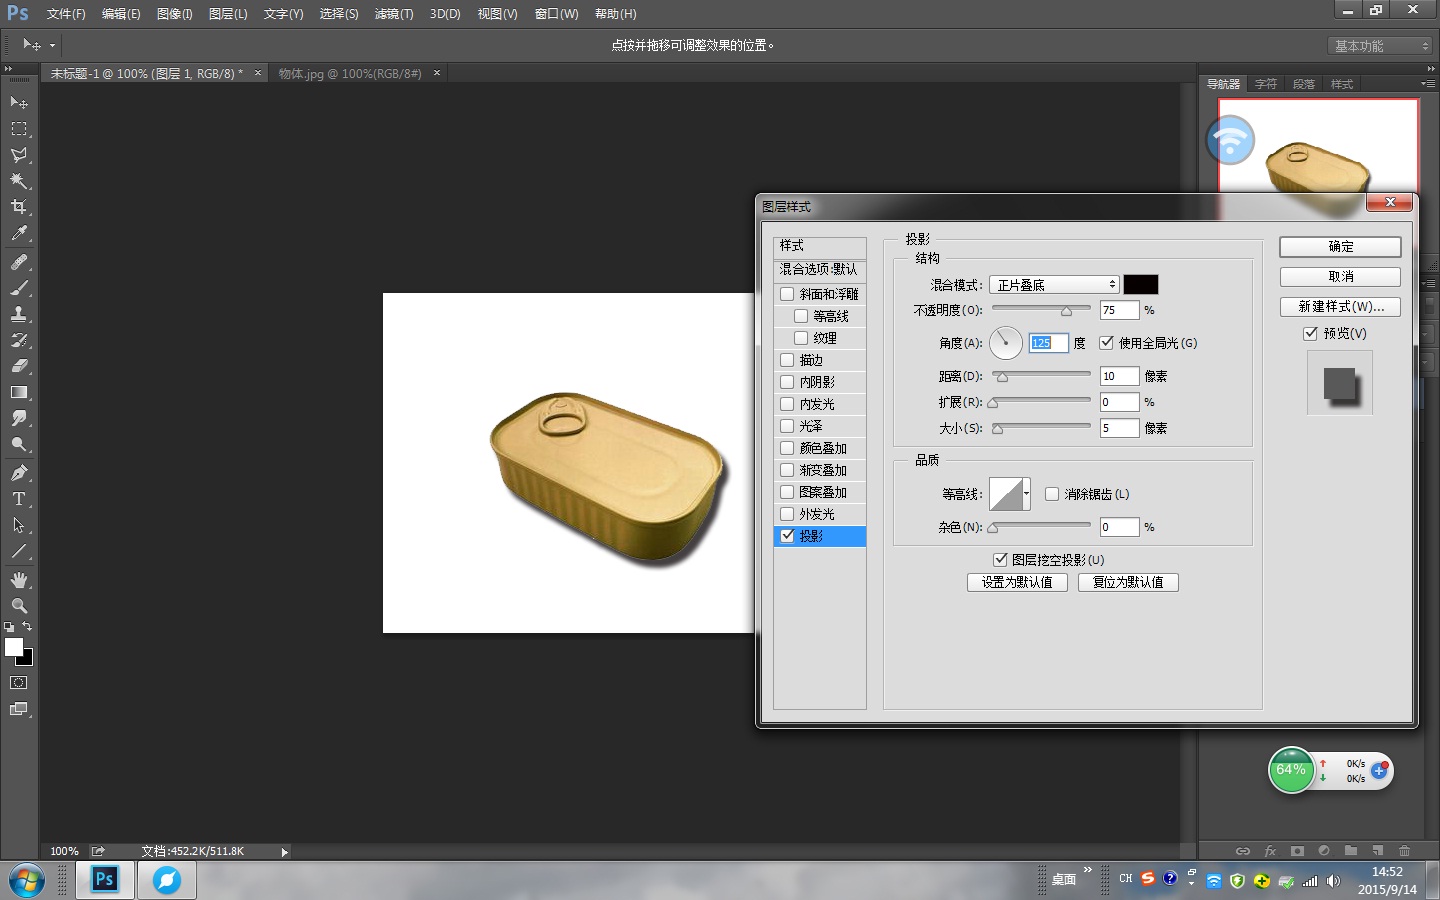The image size is (1440, 900).
Task: Swap foreground and background colors
Action: 27,627
